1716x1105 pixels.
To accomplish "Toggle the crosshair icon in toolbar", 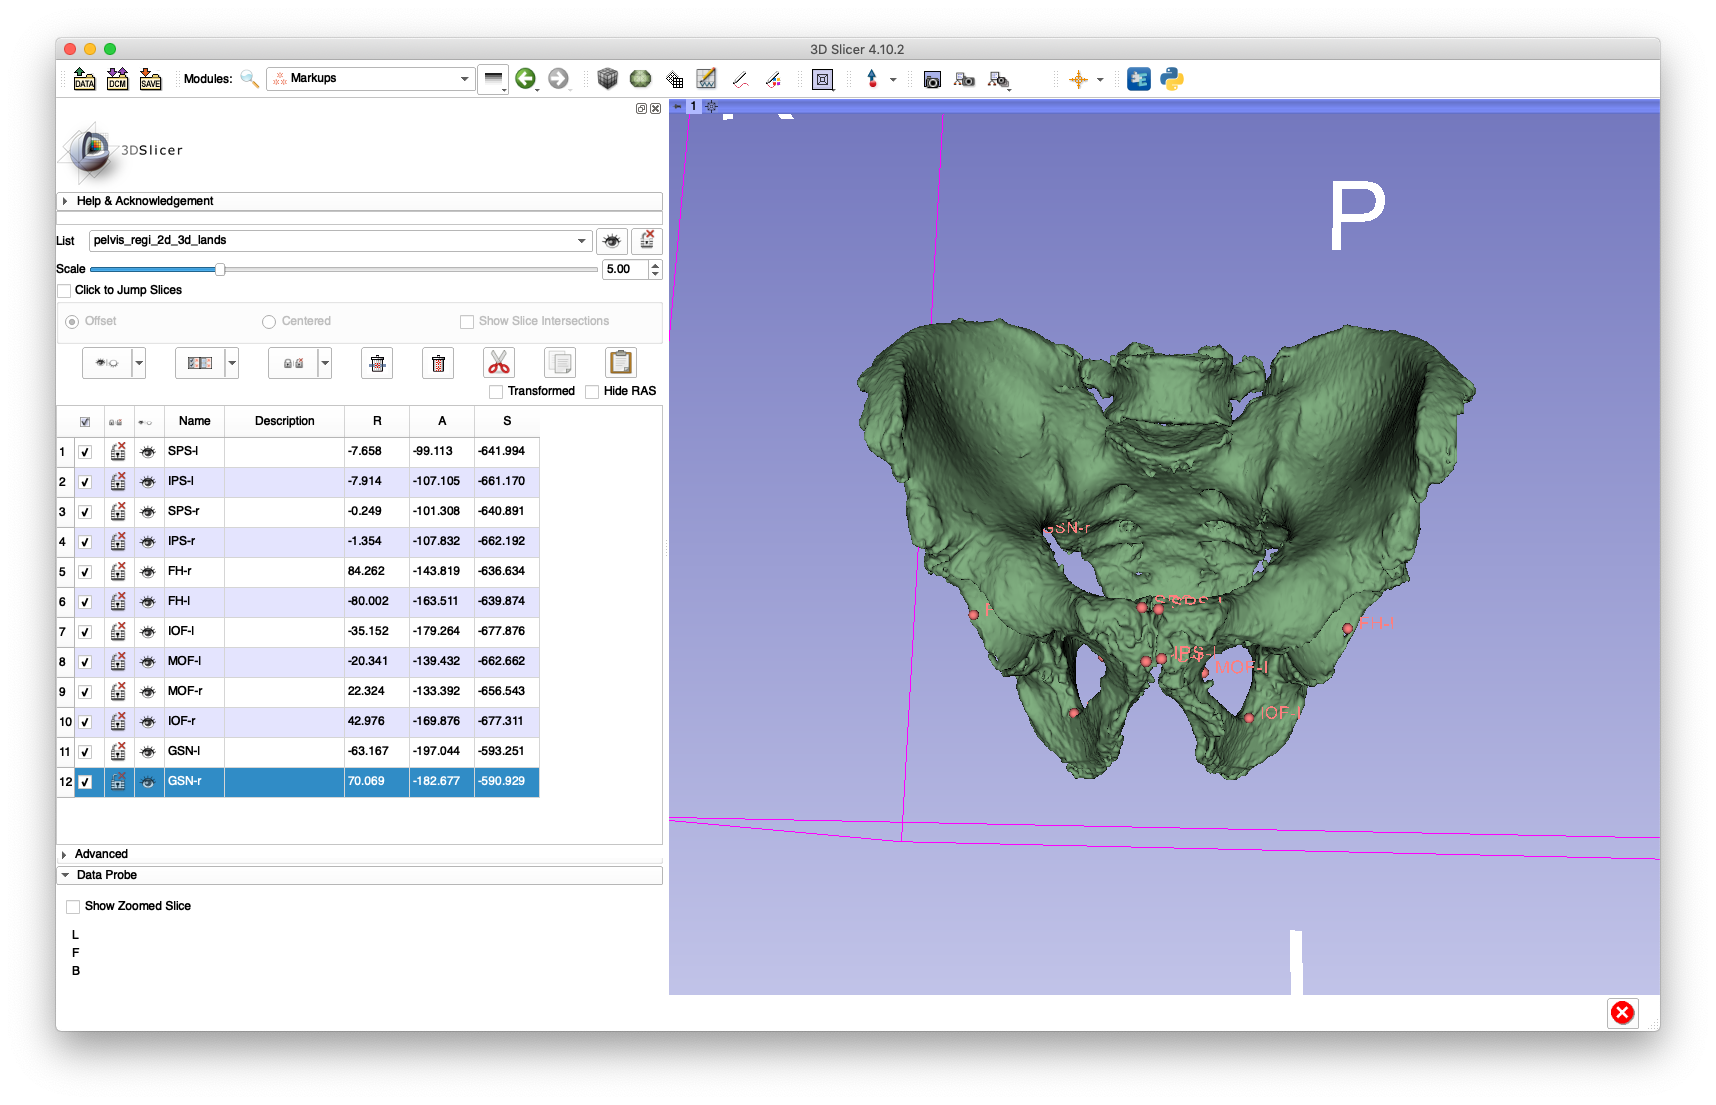I will coord(1078,79).
